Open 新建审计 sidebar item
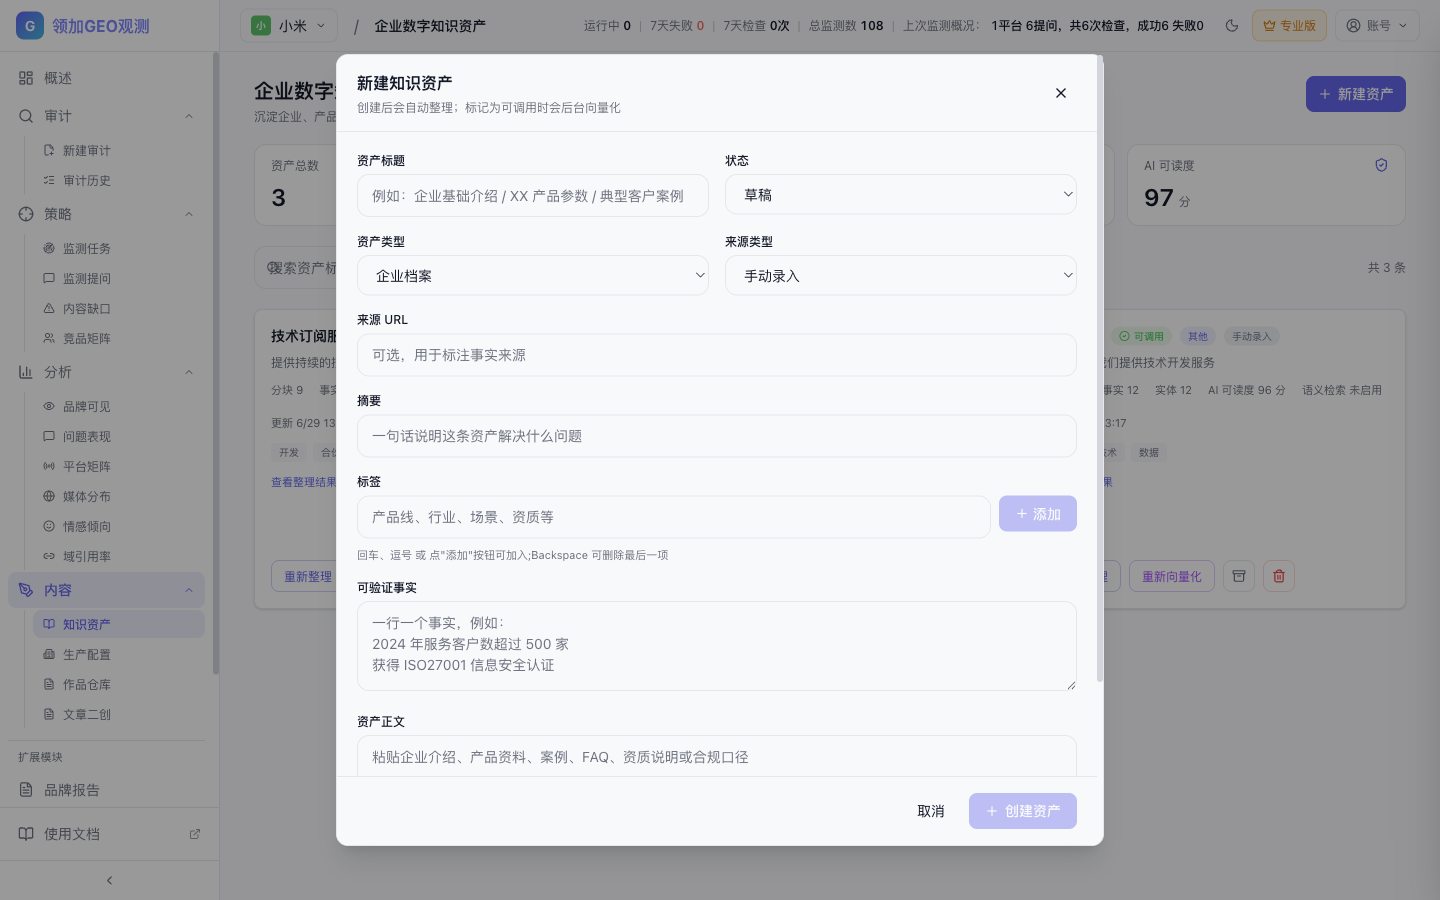 pyautogui.click(x=118, y=150)
